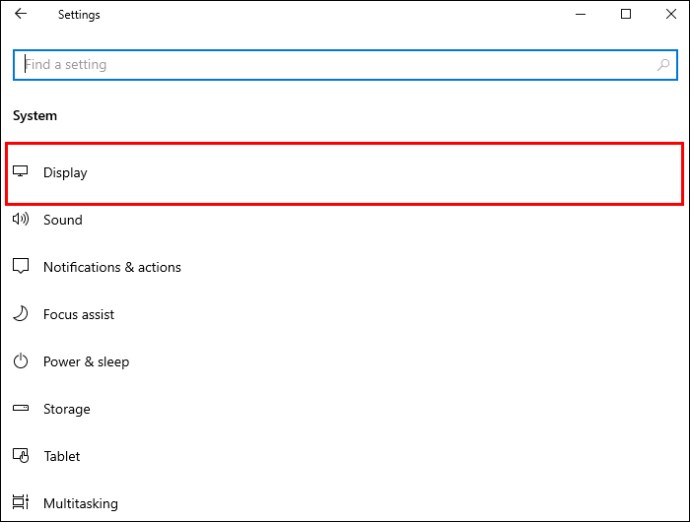
Task: Select the Multitasking text entry
Action: (80, 503)
